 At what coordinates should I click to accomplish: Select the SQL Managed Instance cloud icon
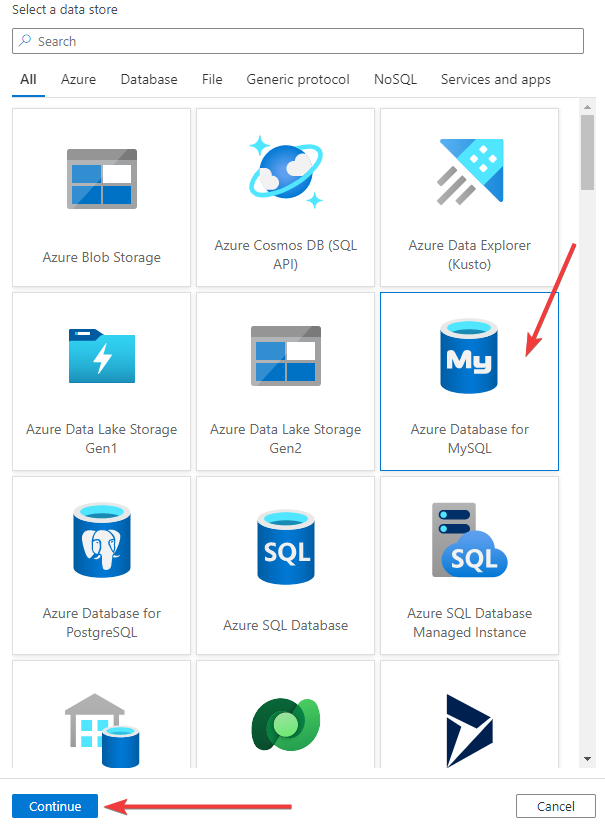[x=470, y=540]
